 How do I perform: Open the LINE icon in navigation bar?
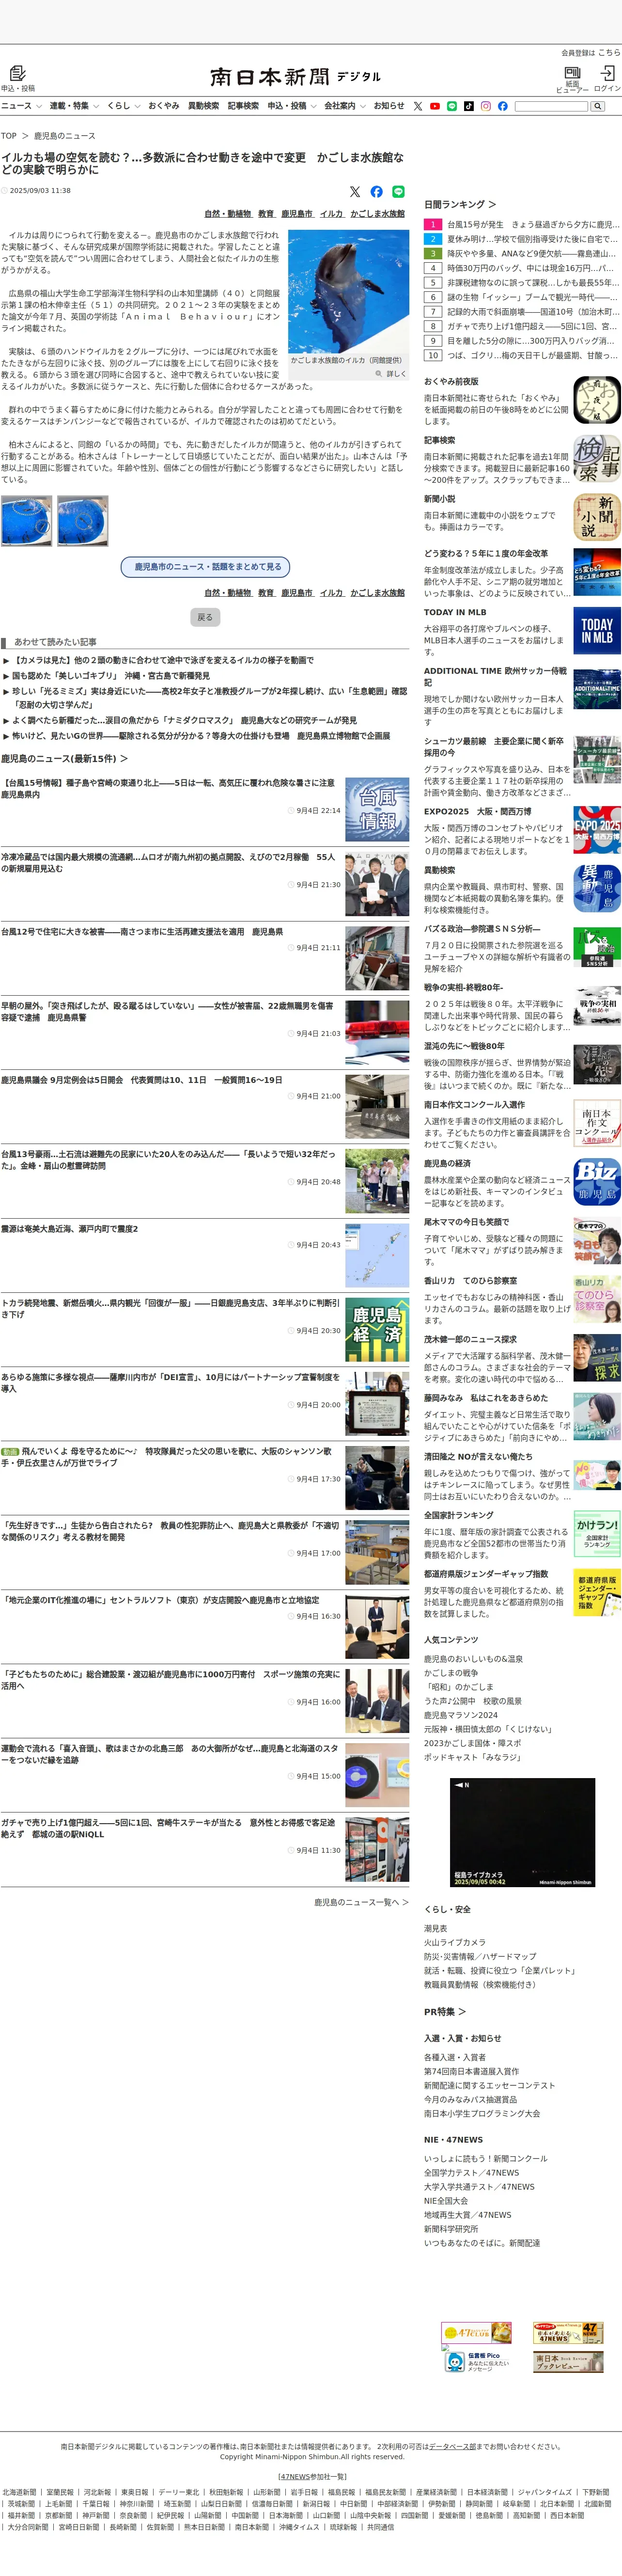pos(452,106)
